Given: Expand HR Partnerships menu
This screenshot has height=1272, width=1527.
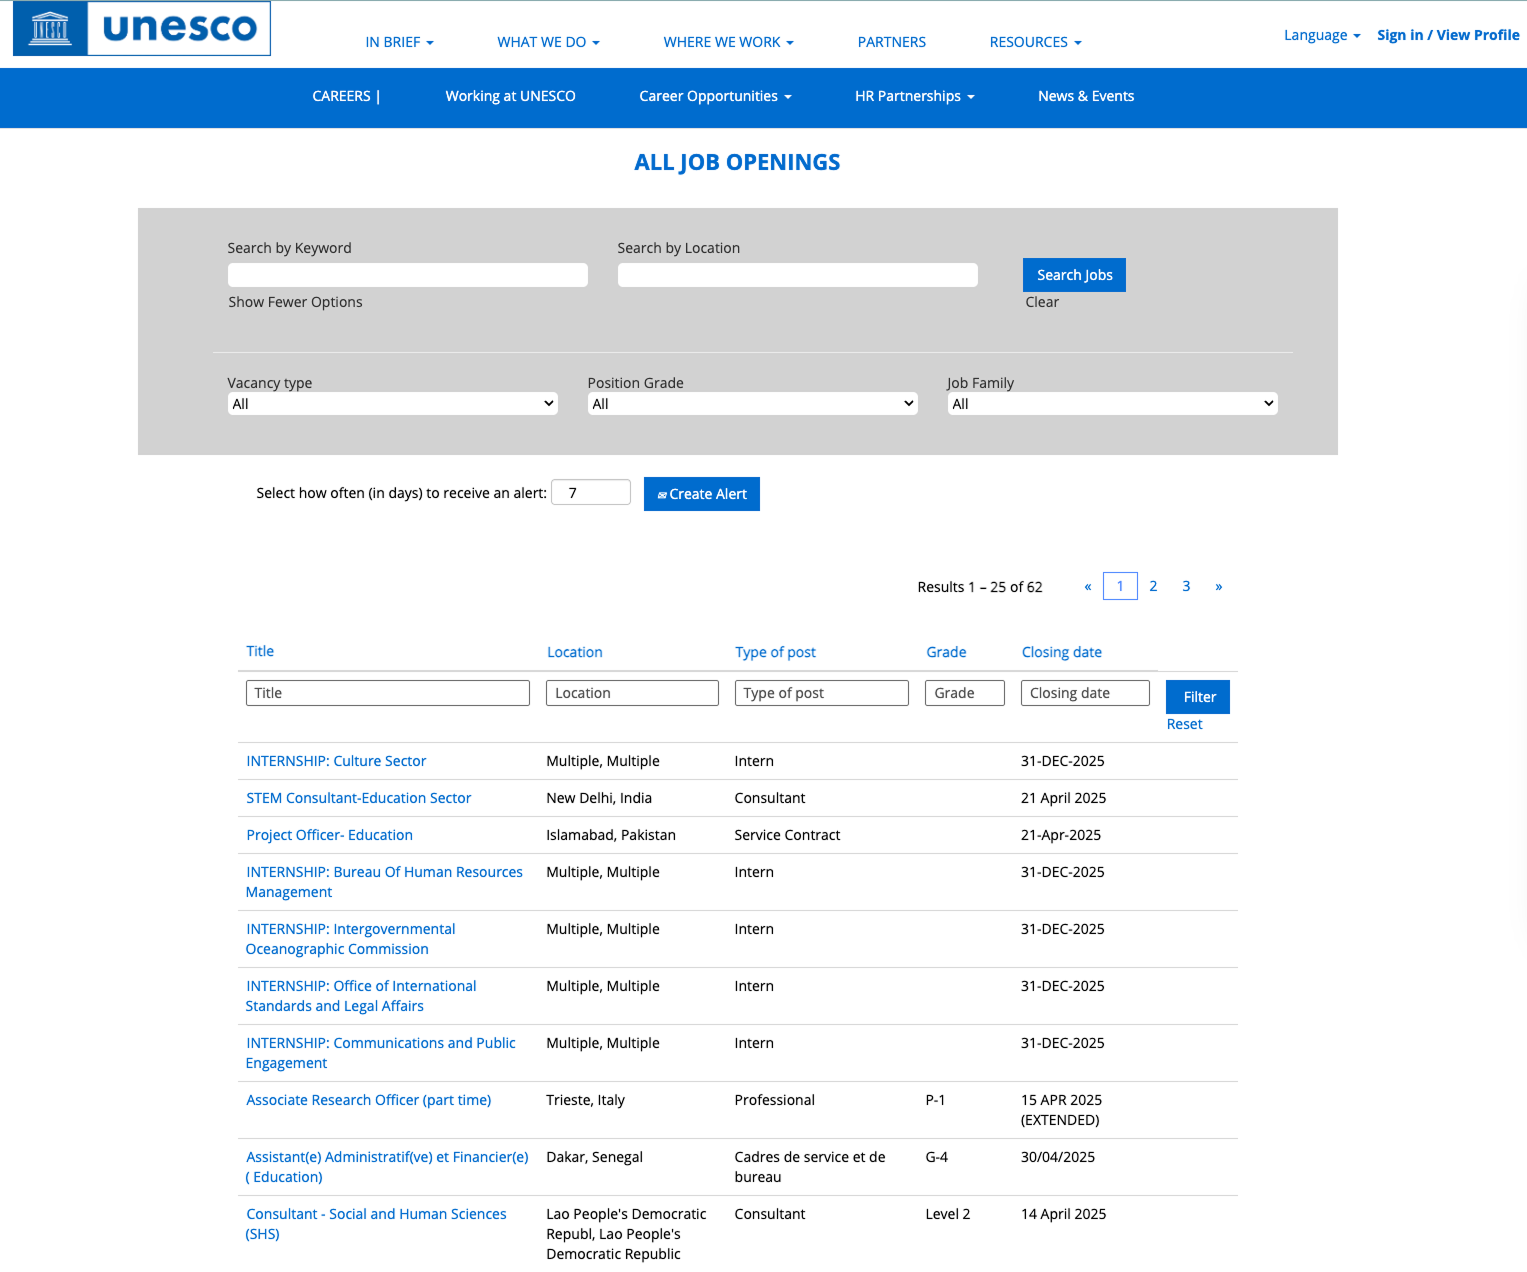Looking at the screenshot, I should point(914,96).
